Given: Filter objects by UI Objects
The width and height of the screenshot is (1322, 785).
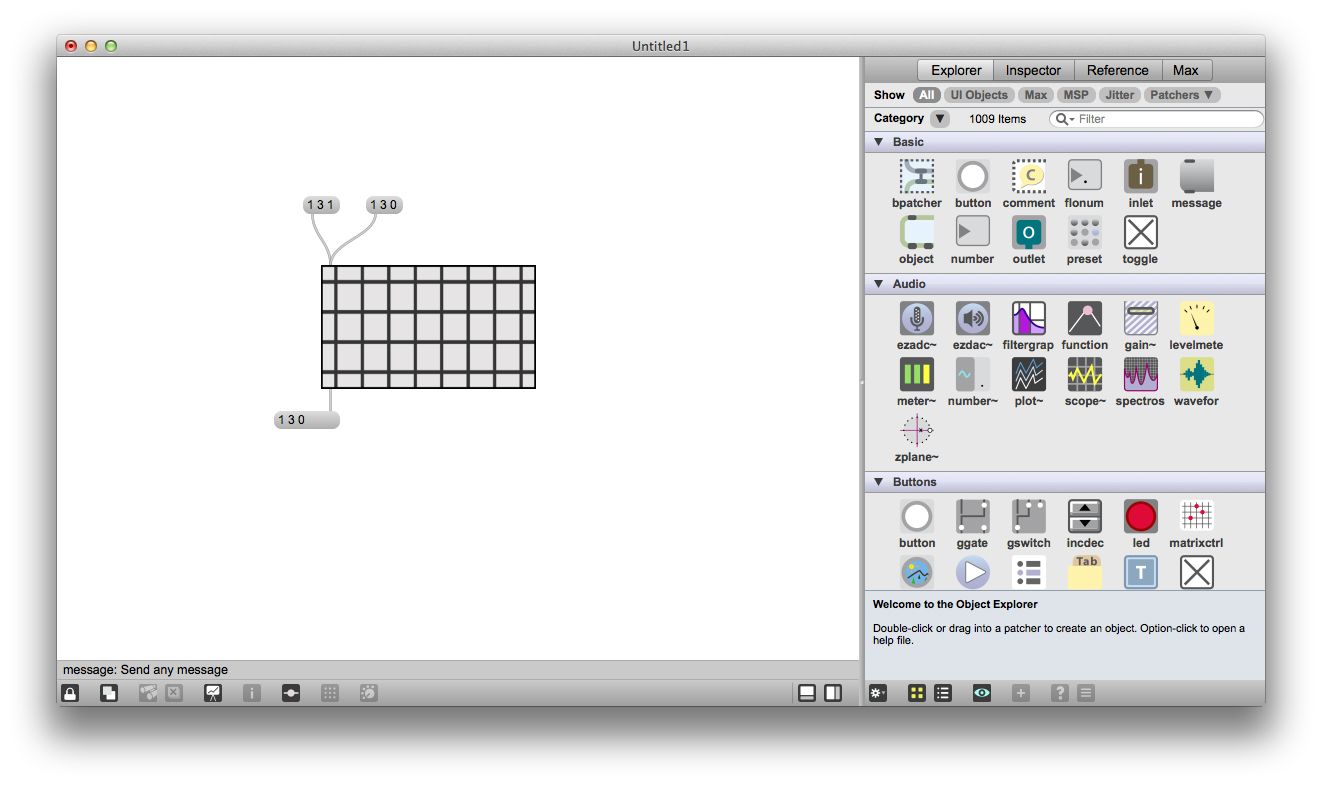Looking at the screenshot, I should (979, 94).
